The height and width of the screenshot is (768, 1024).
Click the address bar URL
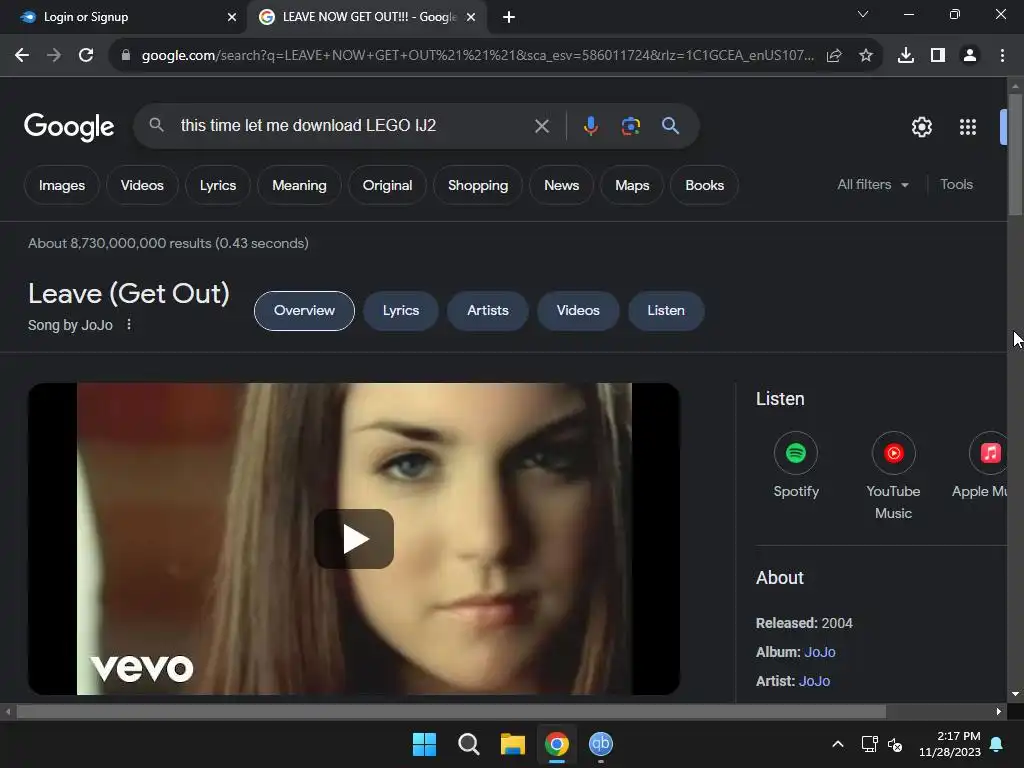[477, 56]
